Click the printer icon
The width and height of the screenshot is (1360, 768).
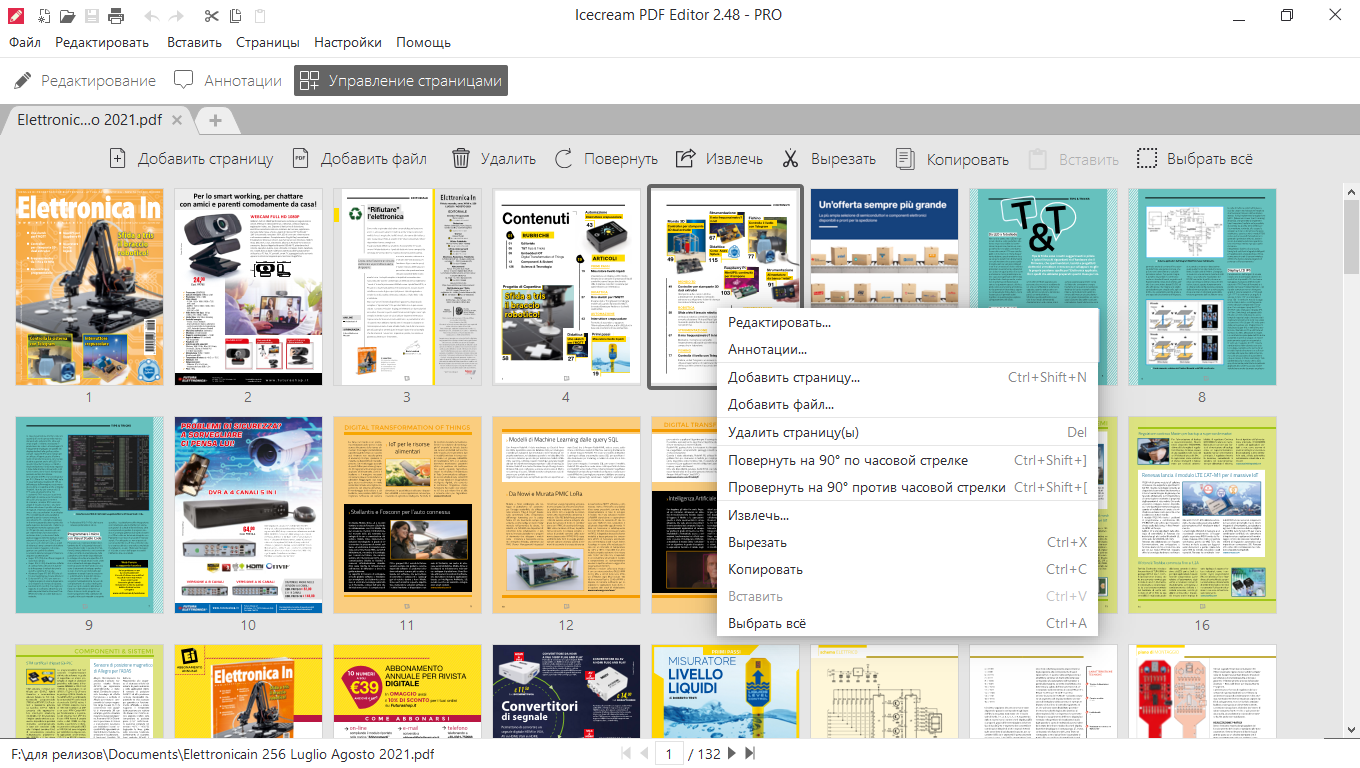[x=116, y=15]
